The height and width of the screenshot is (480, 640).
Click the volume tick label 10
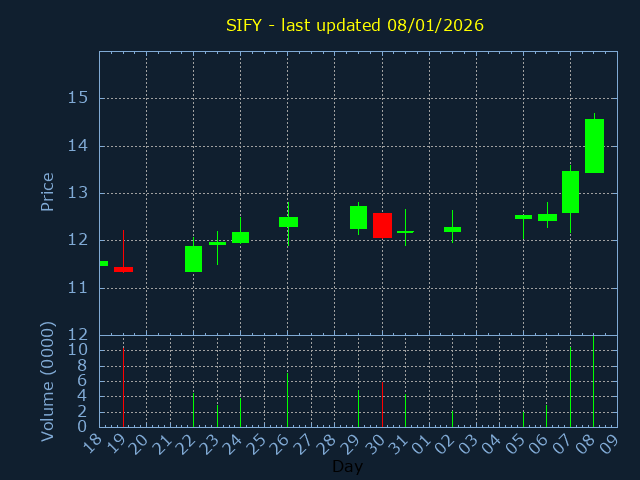(x=78, y=350)
